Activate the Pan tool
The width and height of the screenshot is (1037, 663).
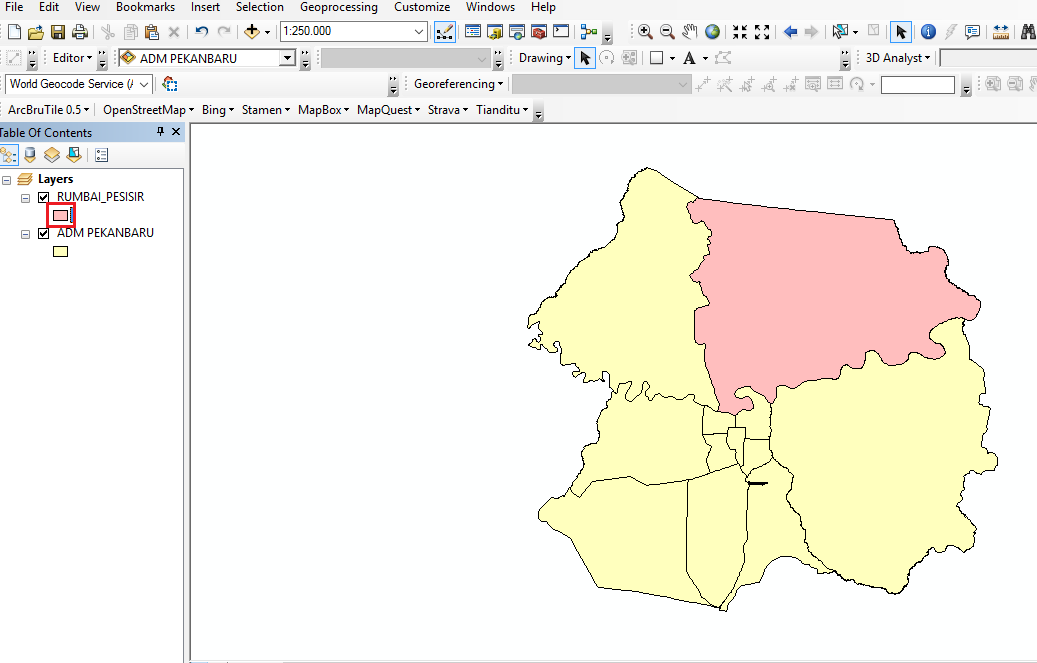pyautogui.click(x=689, y=31)
